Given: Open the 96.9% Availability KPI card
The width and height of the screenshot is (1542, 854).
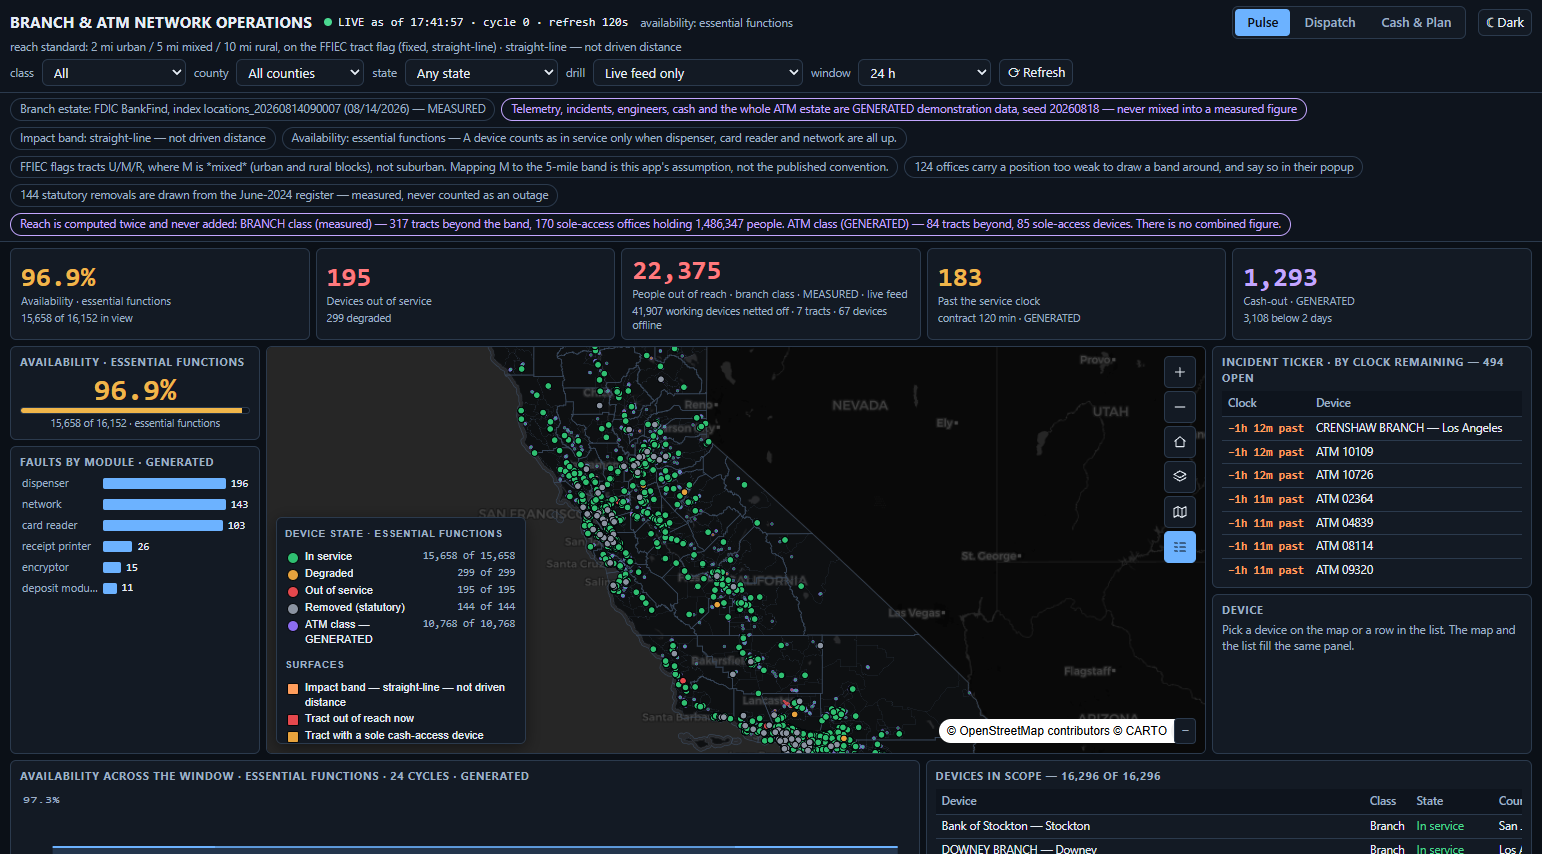Looking at the screenshot, I should (x=160, y=294).
